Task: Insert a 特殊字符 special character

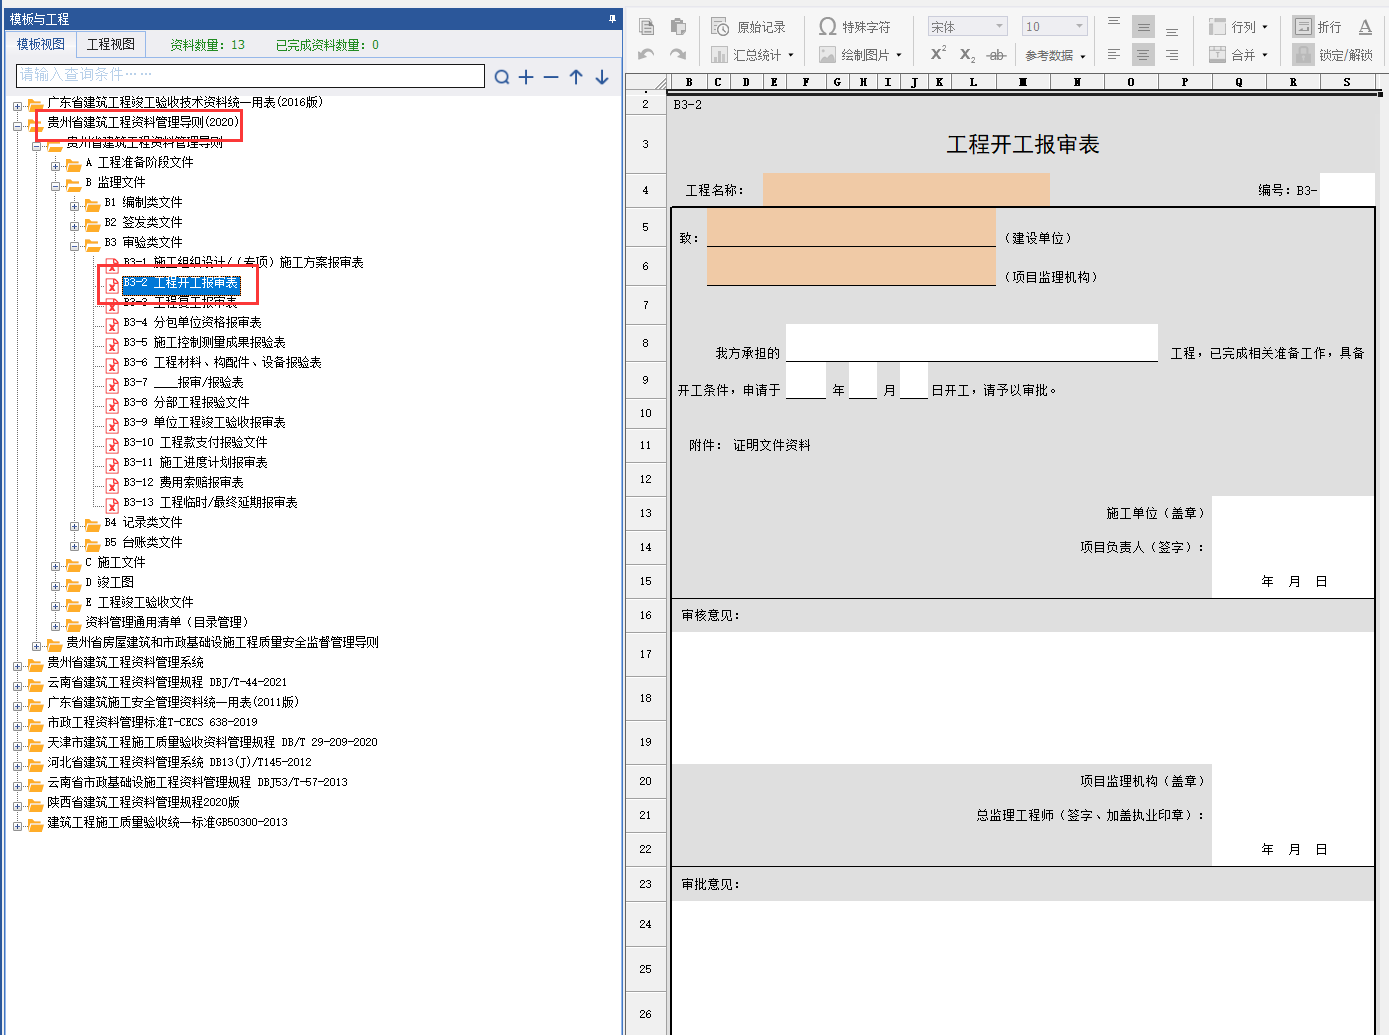Action: tap(854, 27)
